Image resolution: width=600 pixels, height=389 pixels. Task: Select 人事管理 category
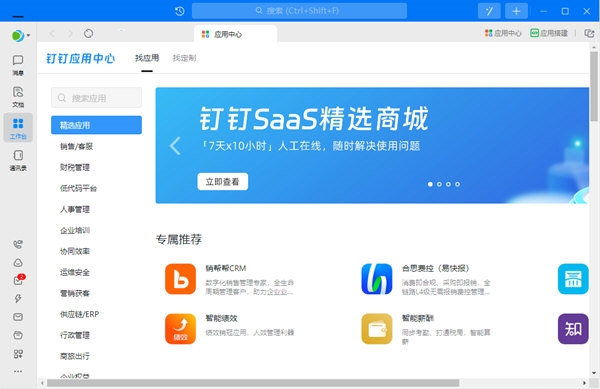click(x=75, y=209)
